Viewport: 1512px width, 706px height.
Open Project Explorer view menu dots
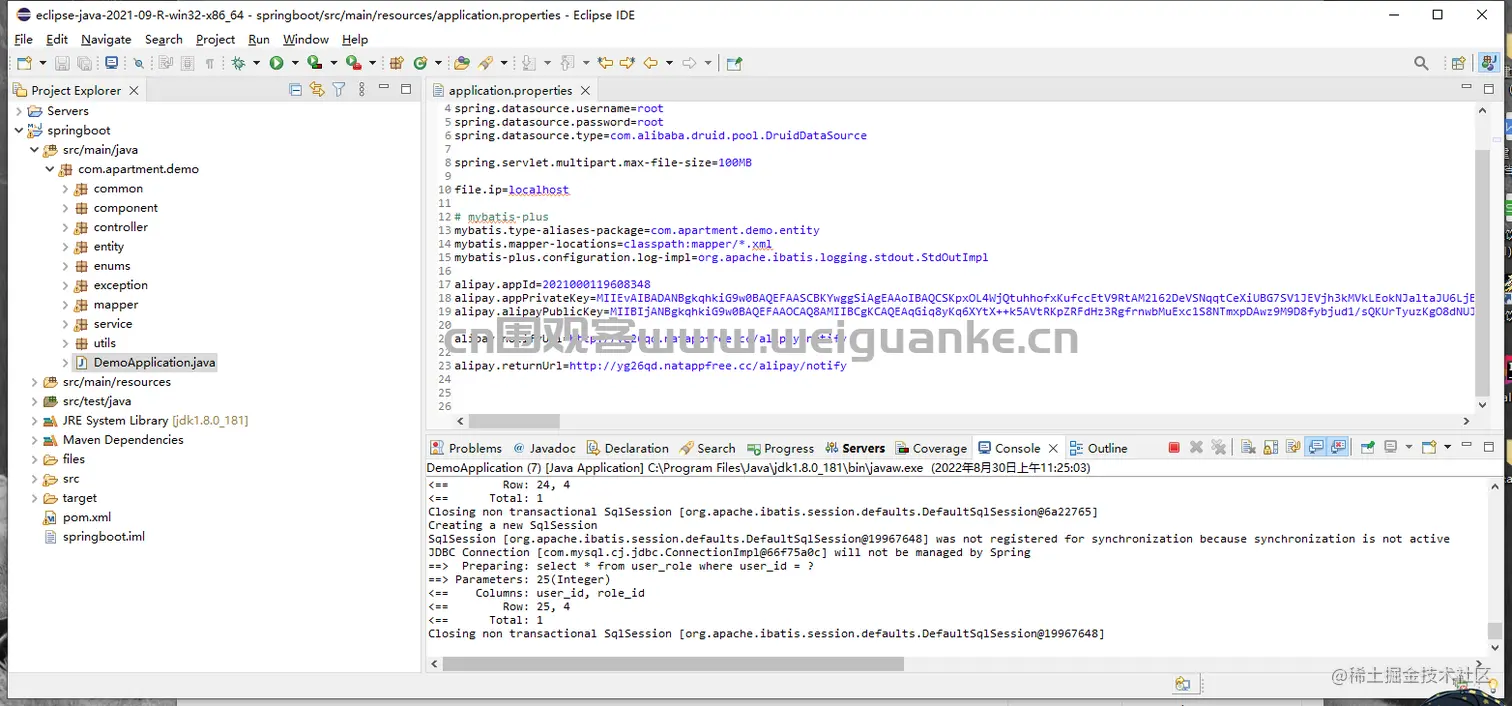[362, 90]
